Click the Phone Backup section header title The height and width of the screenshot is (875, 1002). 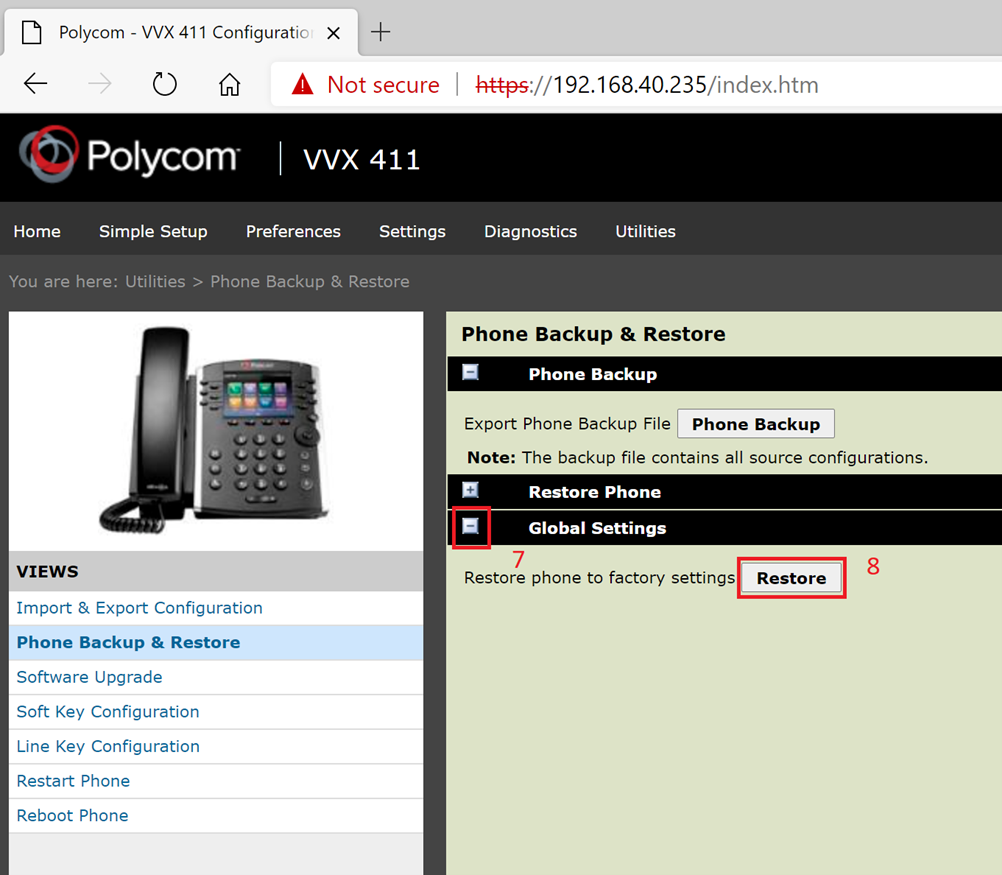point(593,374)
